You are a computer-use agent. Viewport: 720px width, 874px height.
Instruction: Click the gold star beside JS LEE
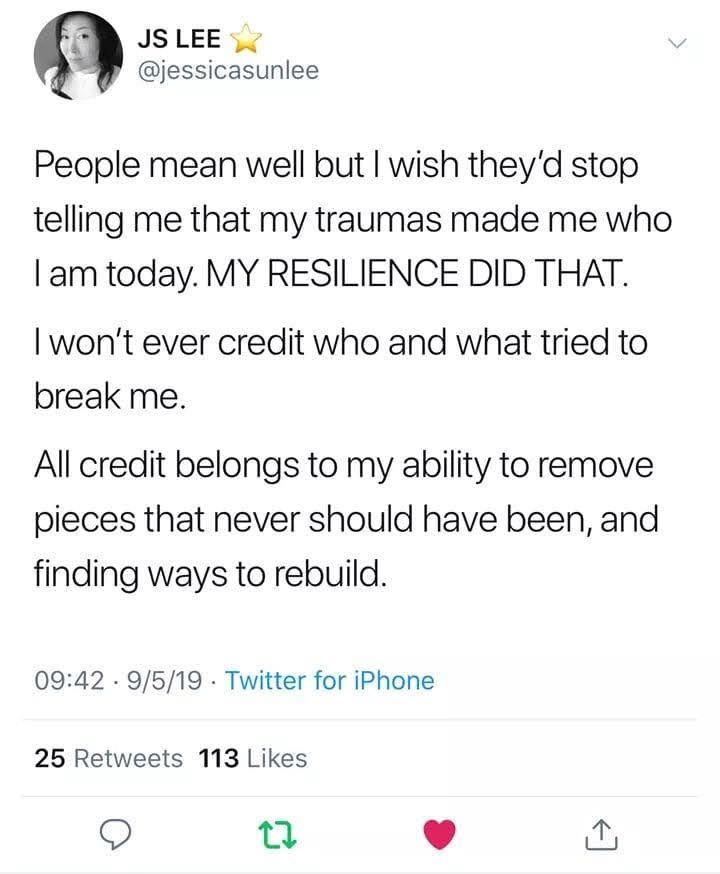pyautogui.click(x=245, y=40)
